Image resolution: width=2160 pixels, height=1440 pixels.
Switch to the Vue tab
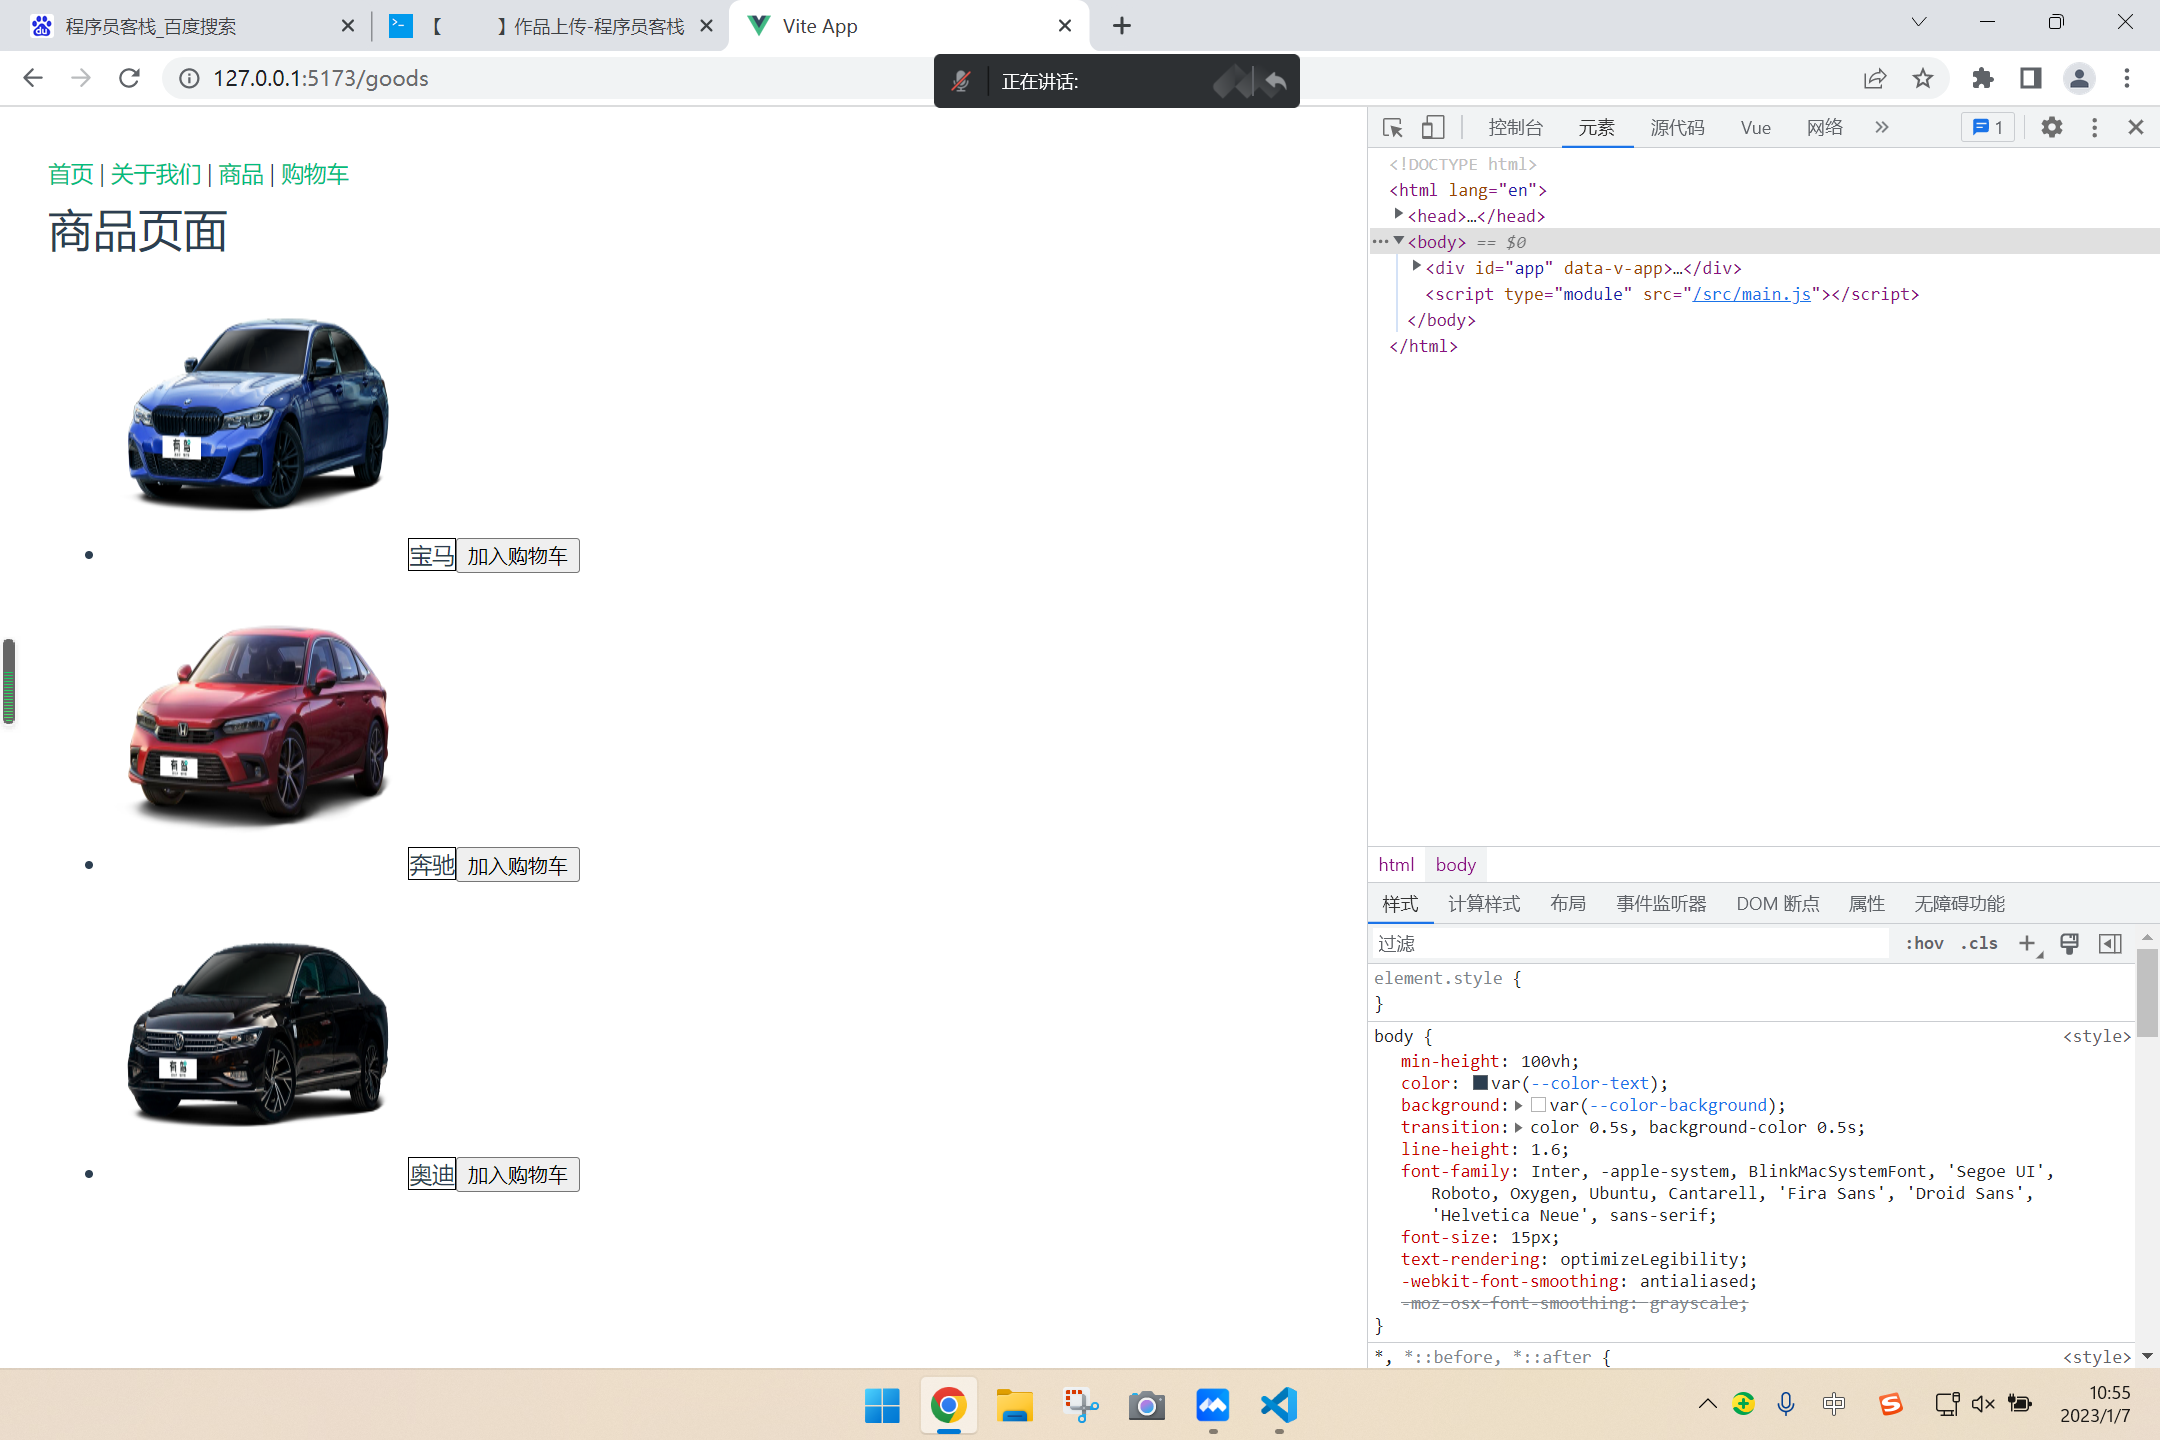click(1755, 128)
